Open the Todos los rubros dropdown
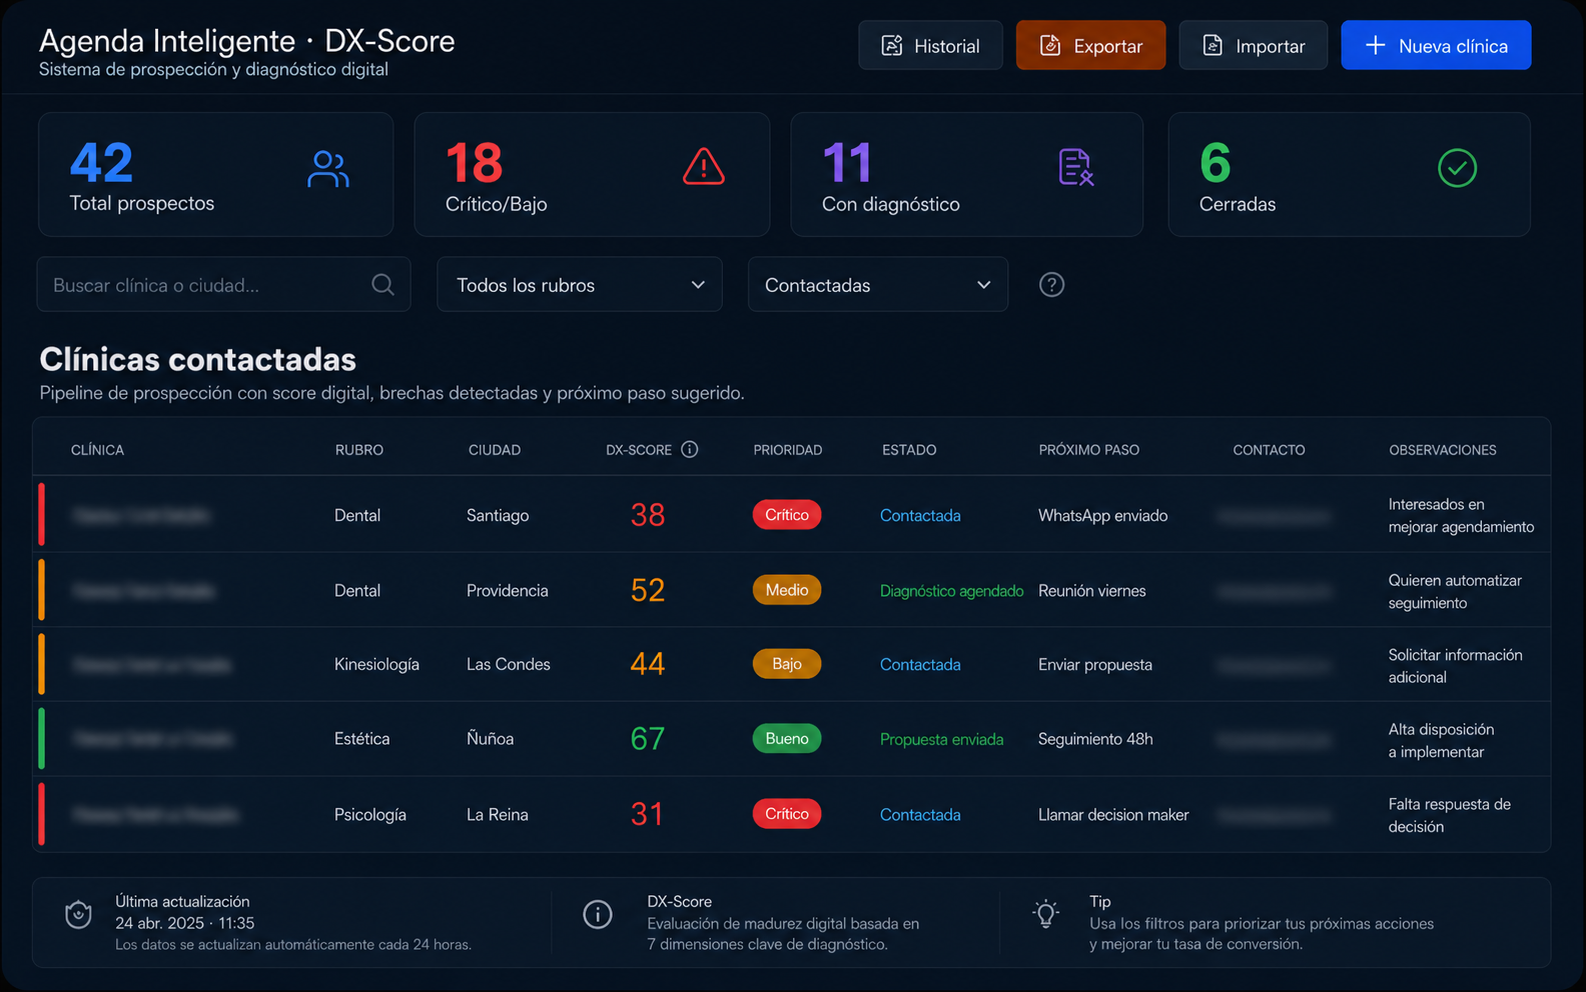Image resolution: width=1586 pixels, height=992 pixels. tap(579, 285)
